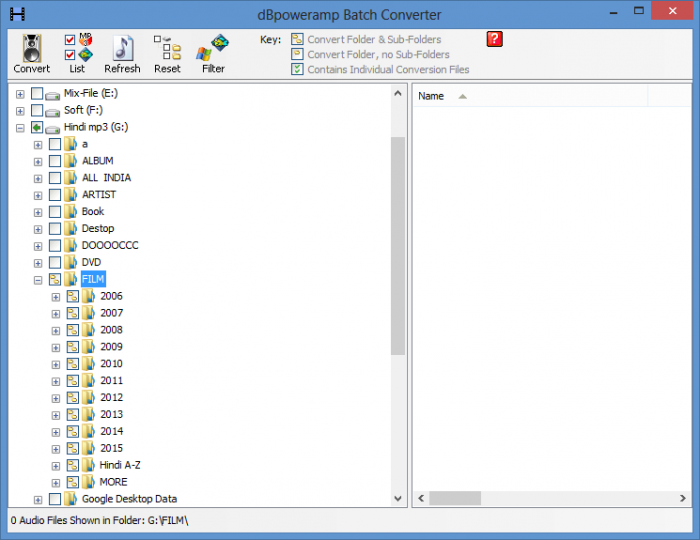Screen dimensions: 700x540
Task: Expand the Hindi A-Z subfolder
Action: (x=56, y=466)
